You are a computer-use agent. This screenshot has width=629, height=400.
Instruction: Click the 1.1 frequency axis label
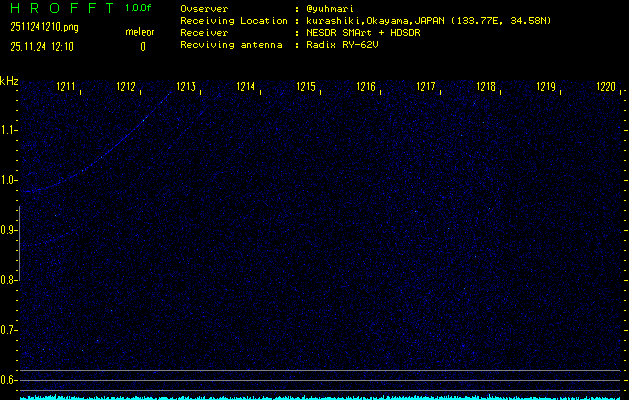click(x=9, y=130)
